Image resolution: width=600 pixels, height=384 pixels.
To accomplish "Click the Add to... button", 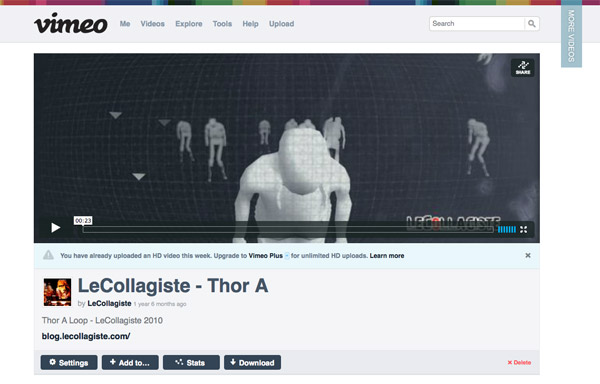I will [x=130, y=362].
